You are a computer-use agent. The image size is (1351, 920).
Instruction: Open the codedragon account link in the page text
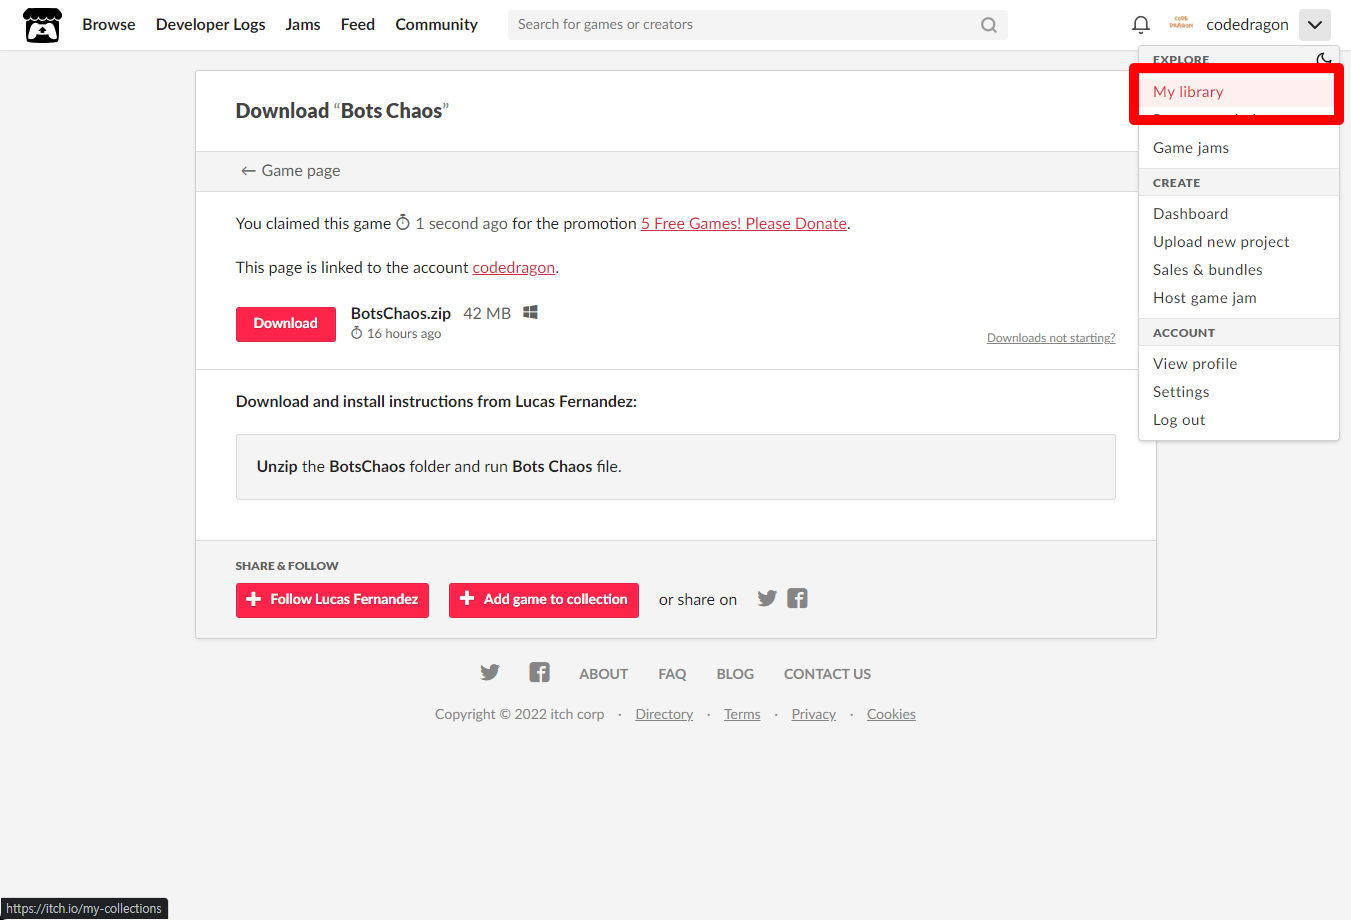point(514,268)
